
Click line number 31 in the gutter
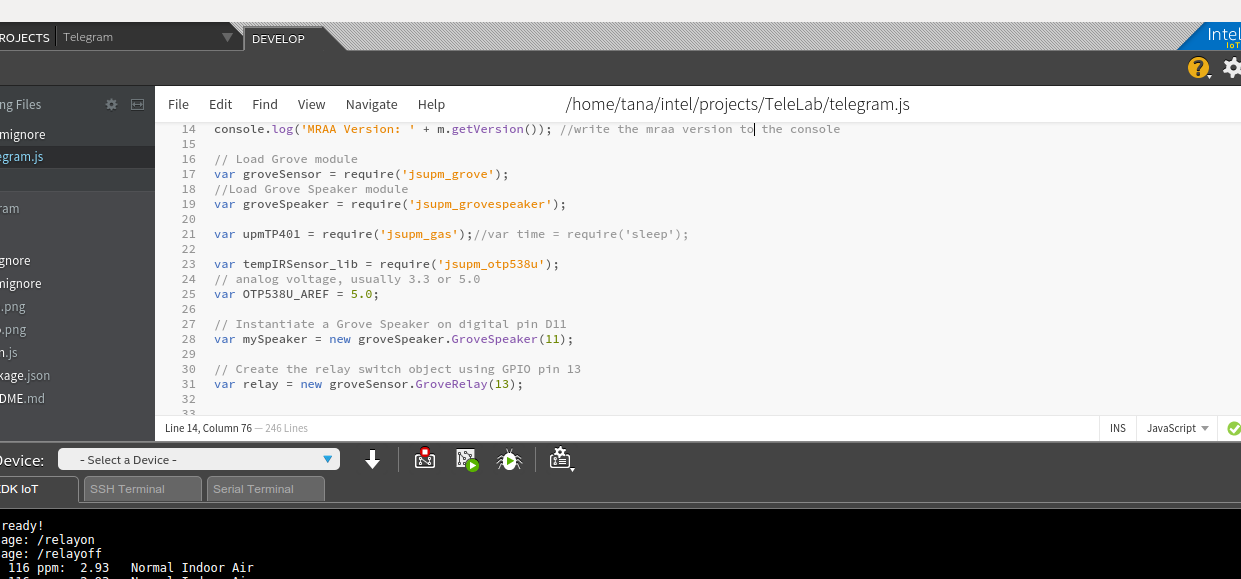tap(189, 384)
